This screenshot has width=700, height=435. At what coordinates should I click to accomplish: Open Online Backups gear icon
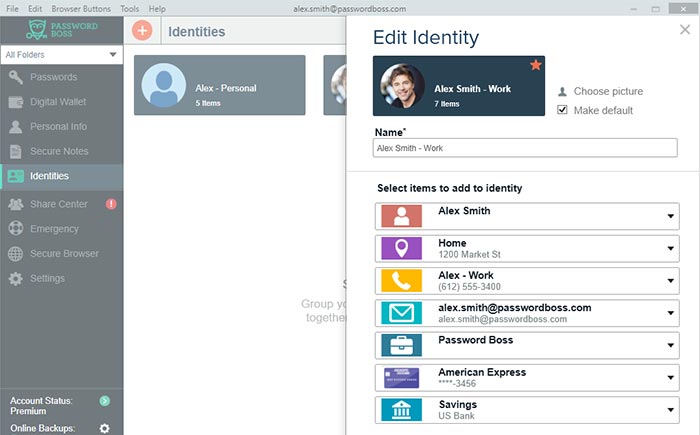(104, 428)
